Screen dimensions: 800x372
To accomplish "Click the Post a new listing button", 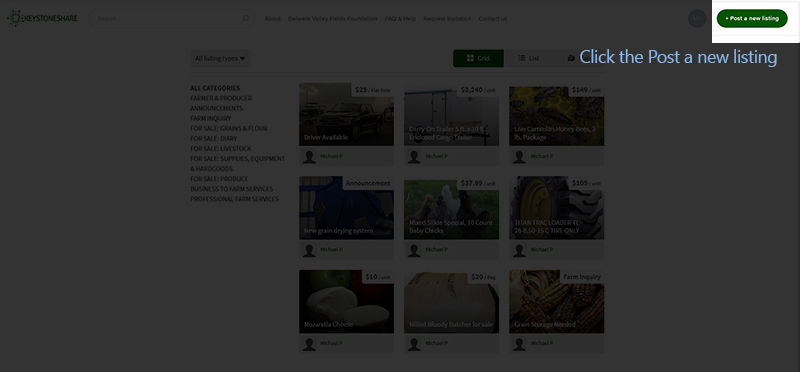I will coord(752,18).
